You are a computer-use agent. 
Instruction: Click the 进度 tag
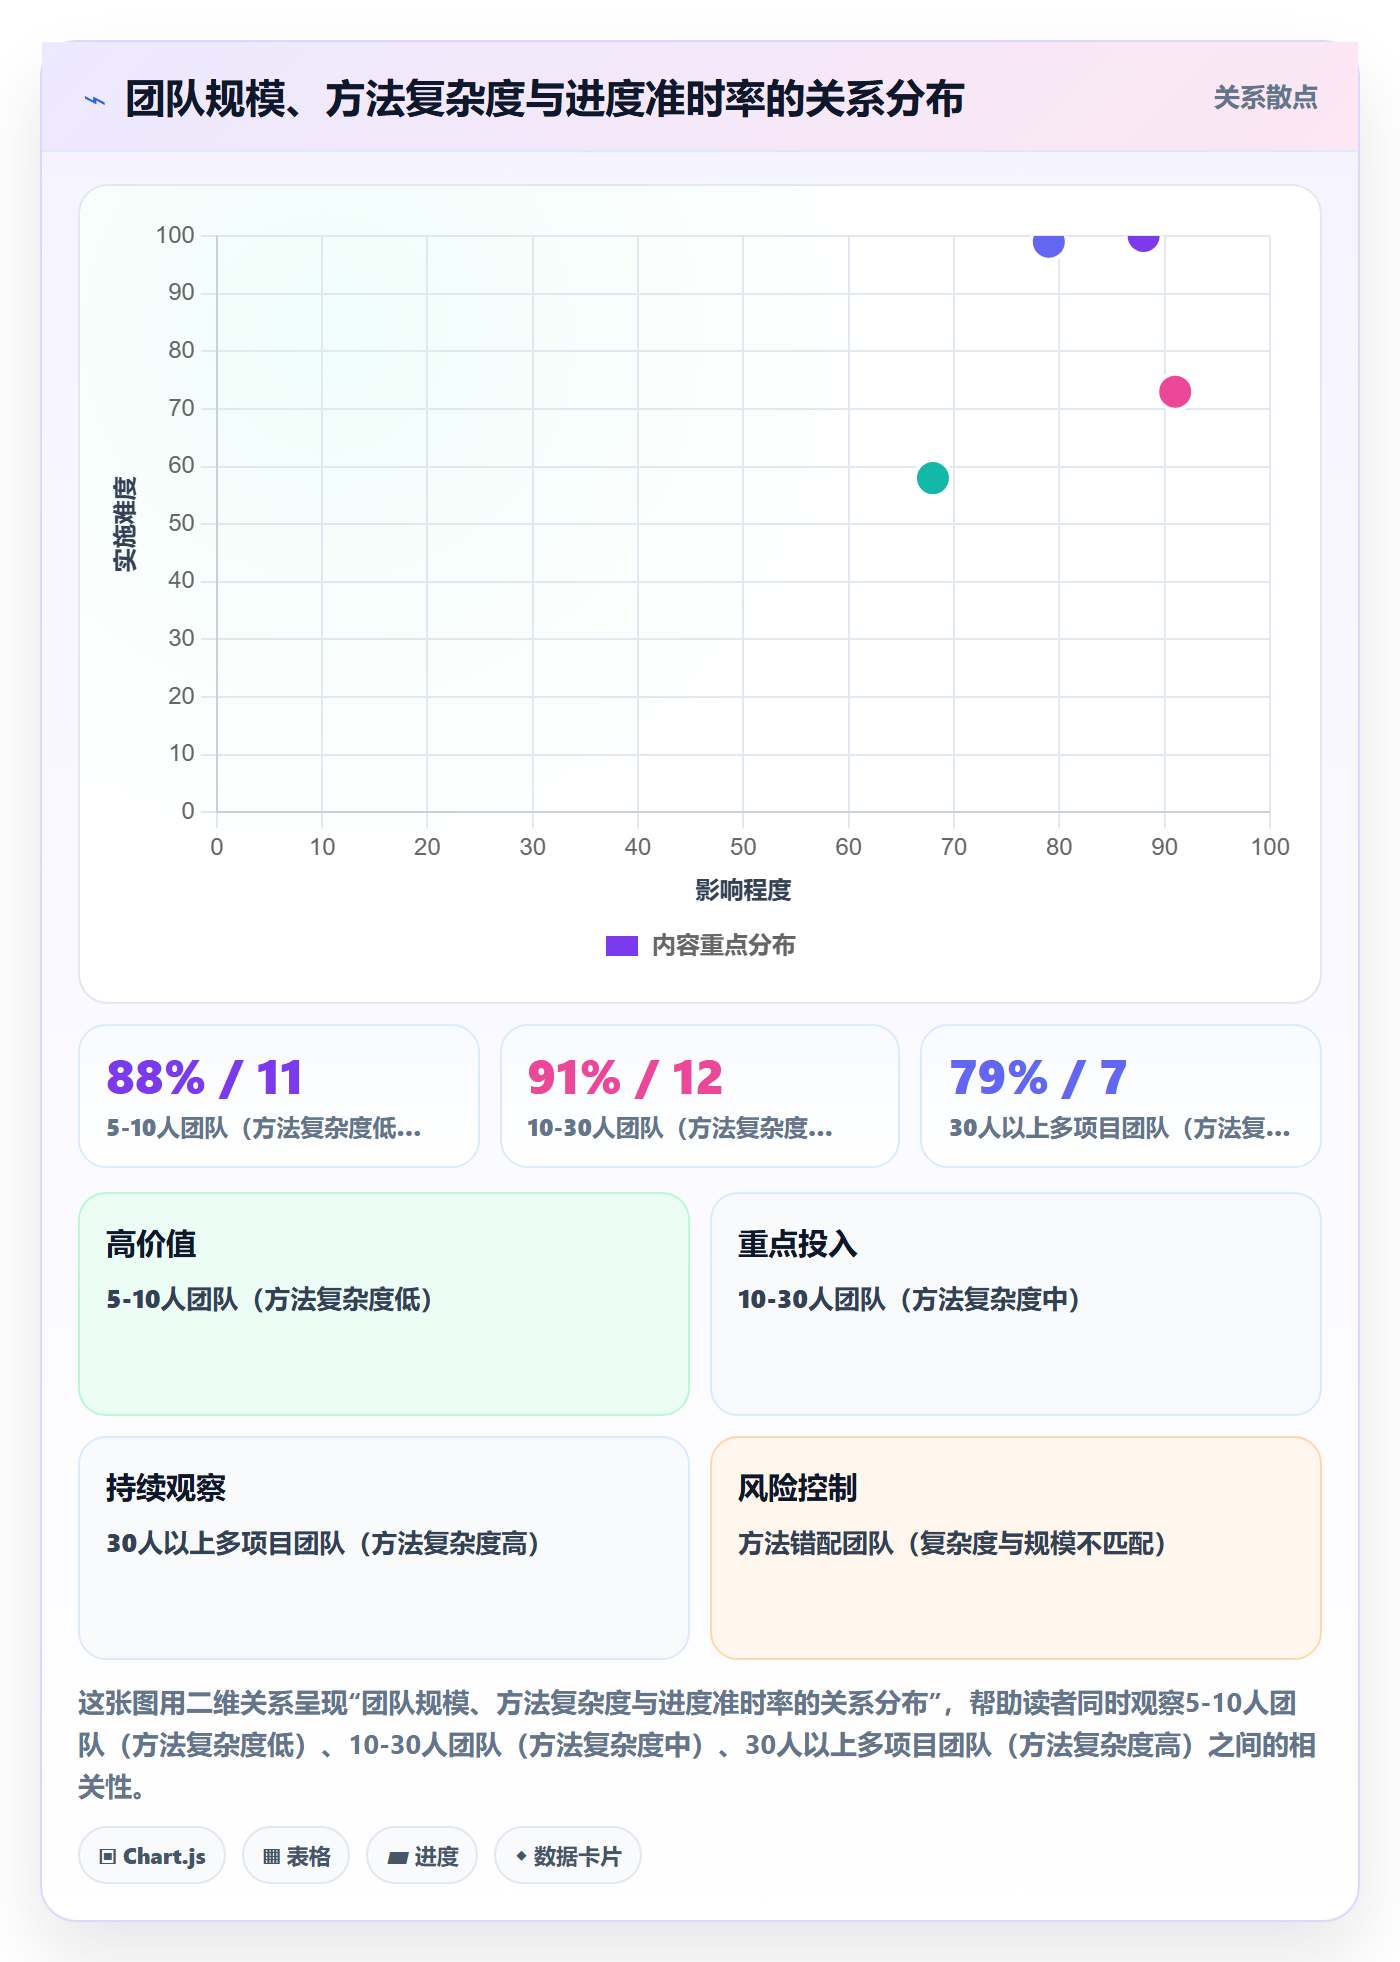click(x=422, y=1856)
